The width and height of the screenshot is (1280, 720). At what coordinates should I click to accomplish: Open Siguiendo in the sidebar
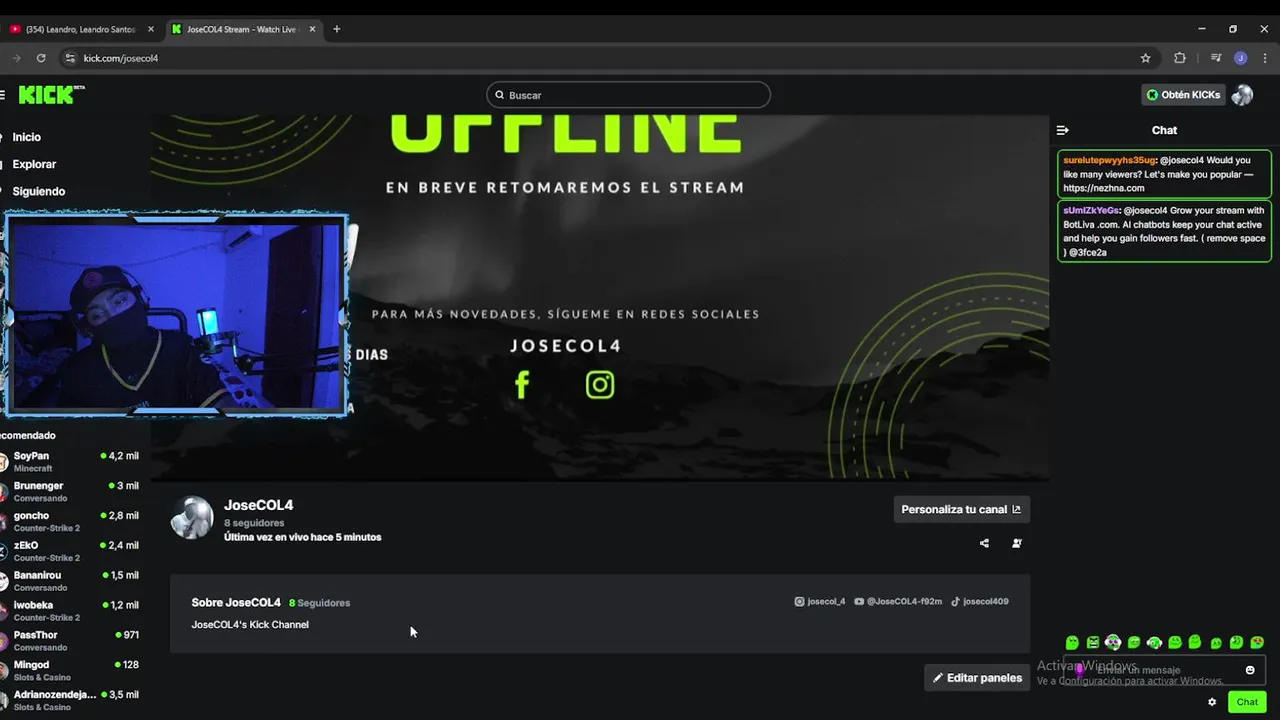(x=38, y=191)
